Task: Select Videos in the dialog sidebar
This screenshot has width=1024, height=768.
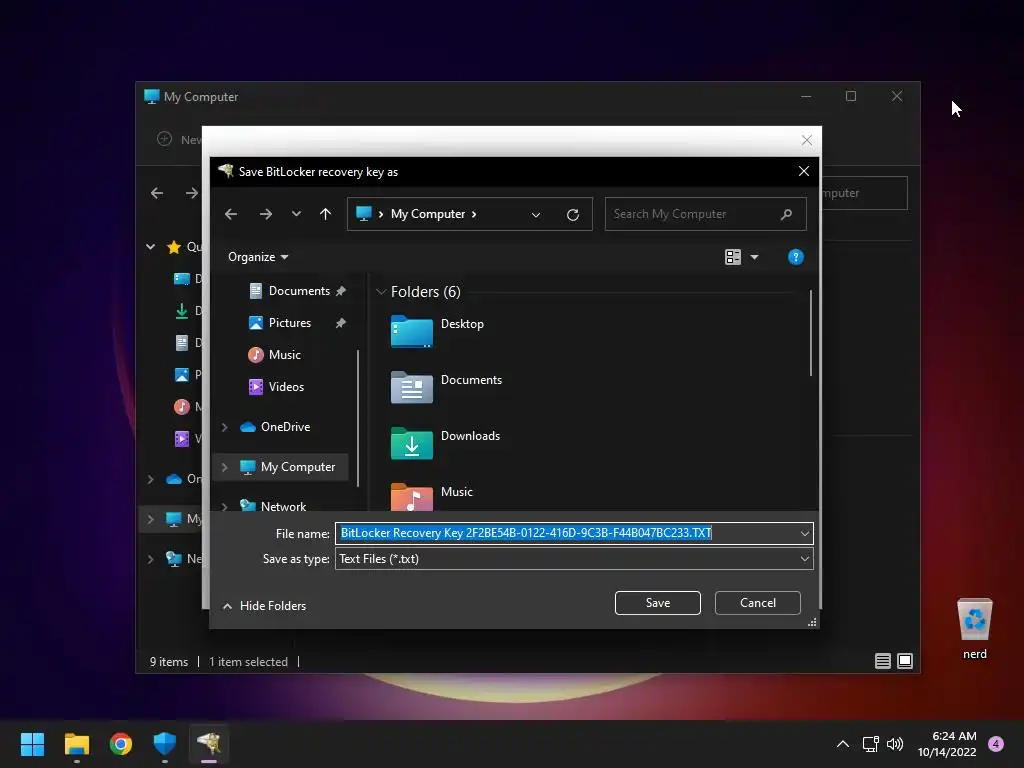Action: click(285, 387)
